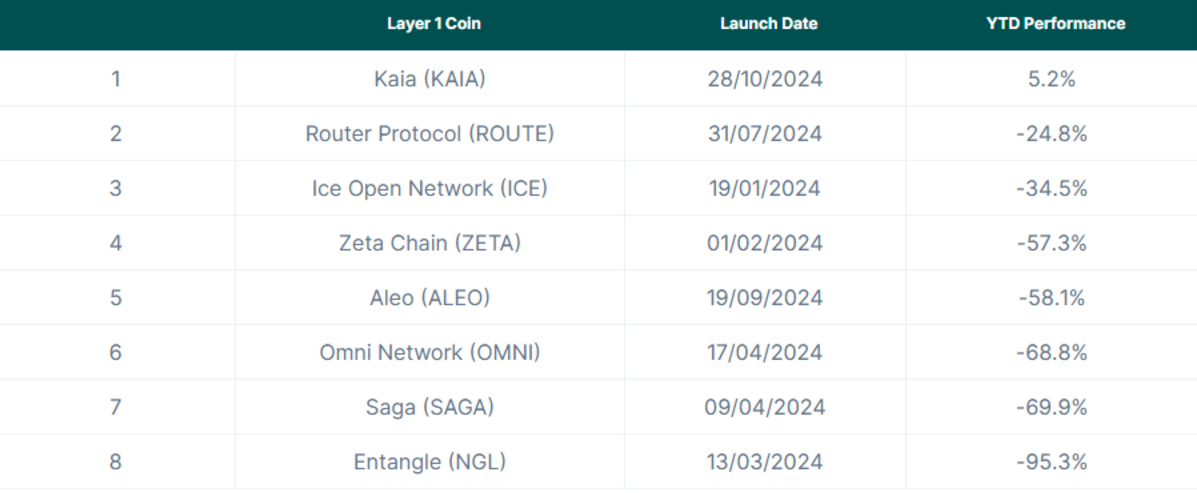Click the 19/09/2024 launch date
Screen dimensions: 1197x493
[765, 297]
